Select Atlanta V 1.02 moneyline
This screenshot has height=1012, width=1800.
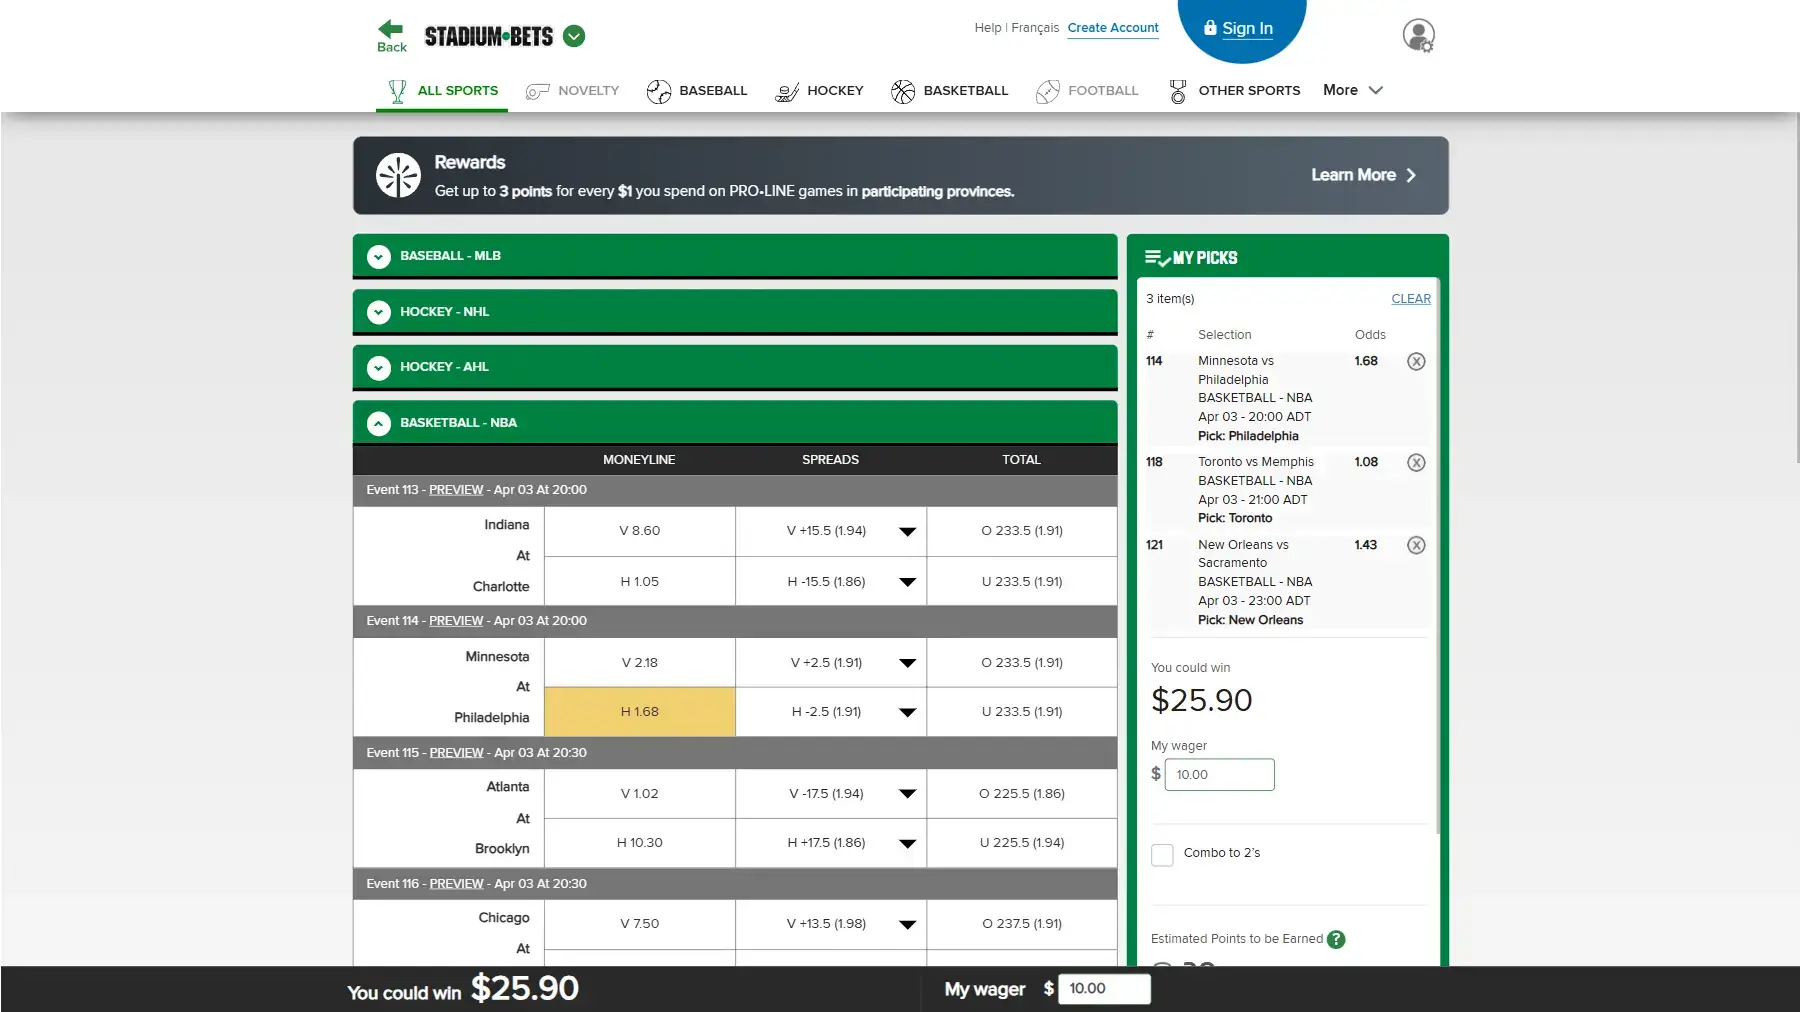(640, 794)
